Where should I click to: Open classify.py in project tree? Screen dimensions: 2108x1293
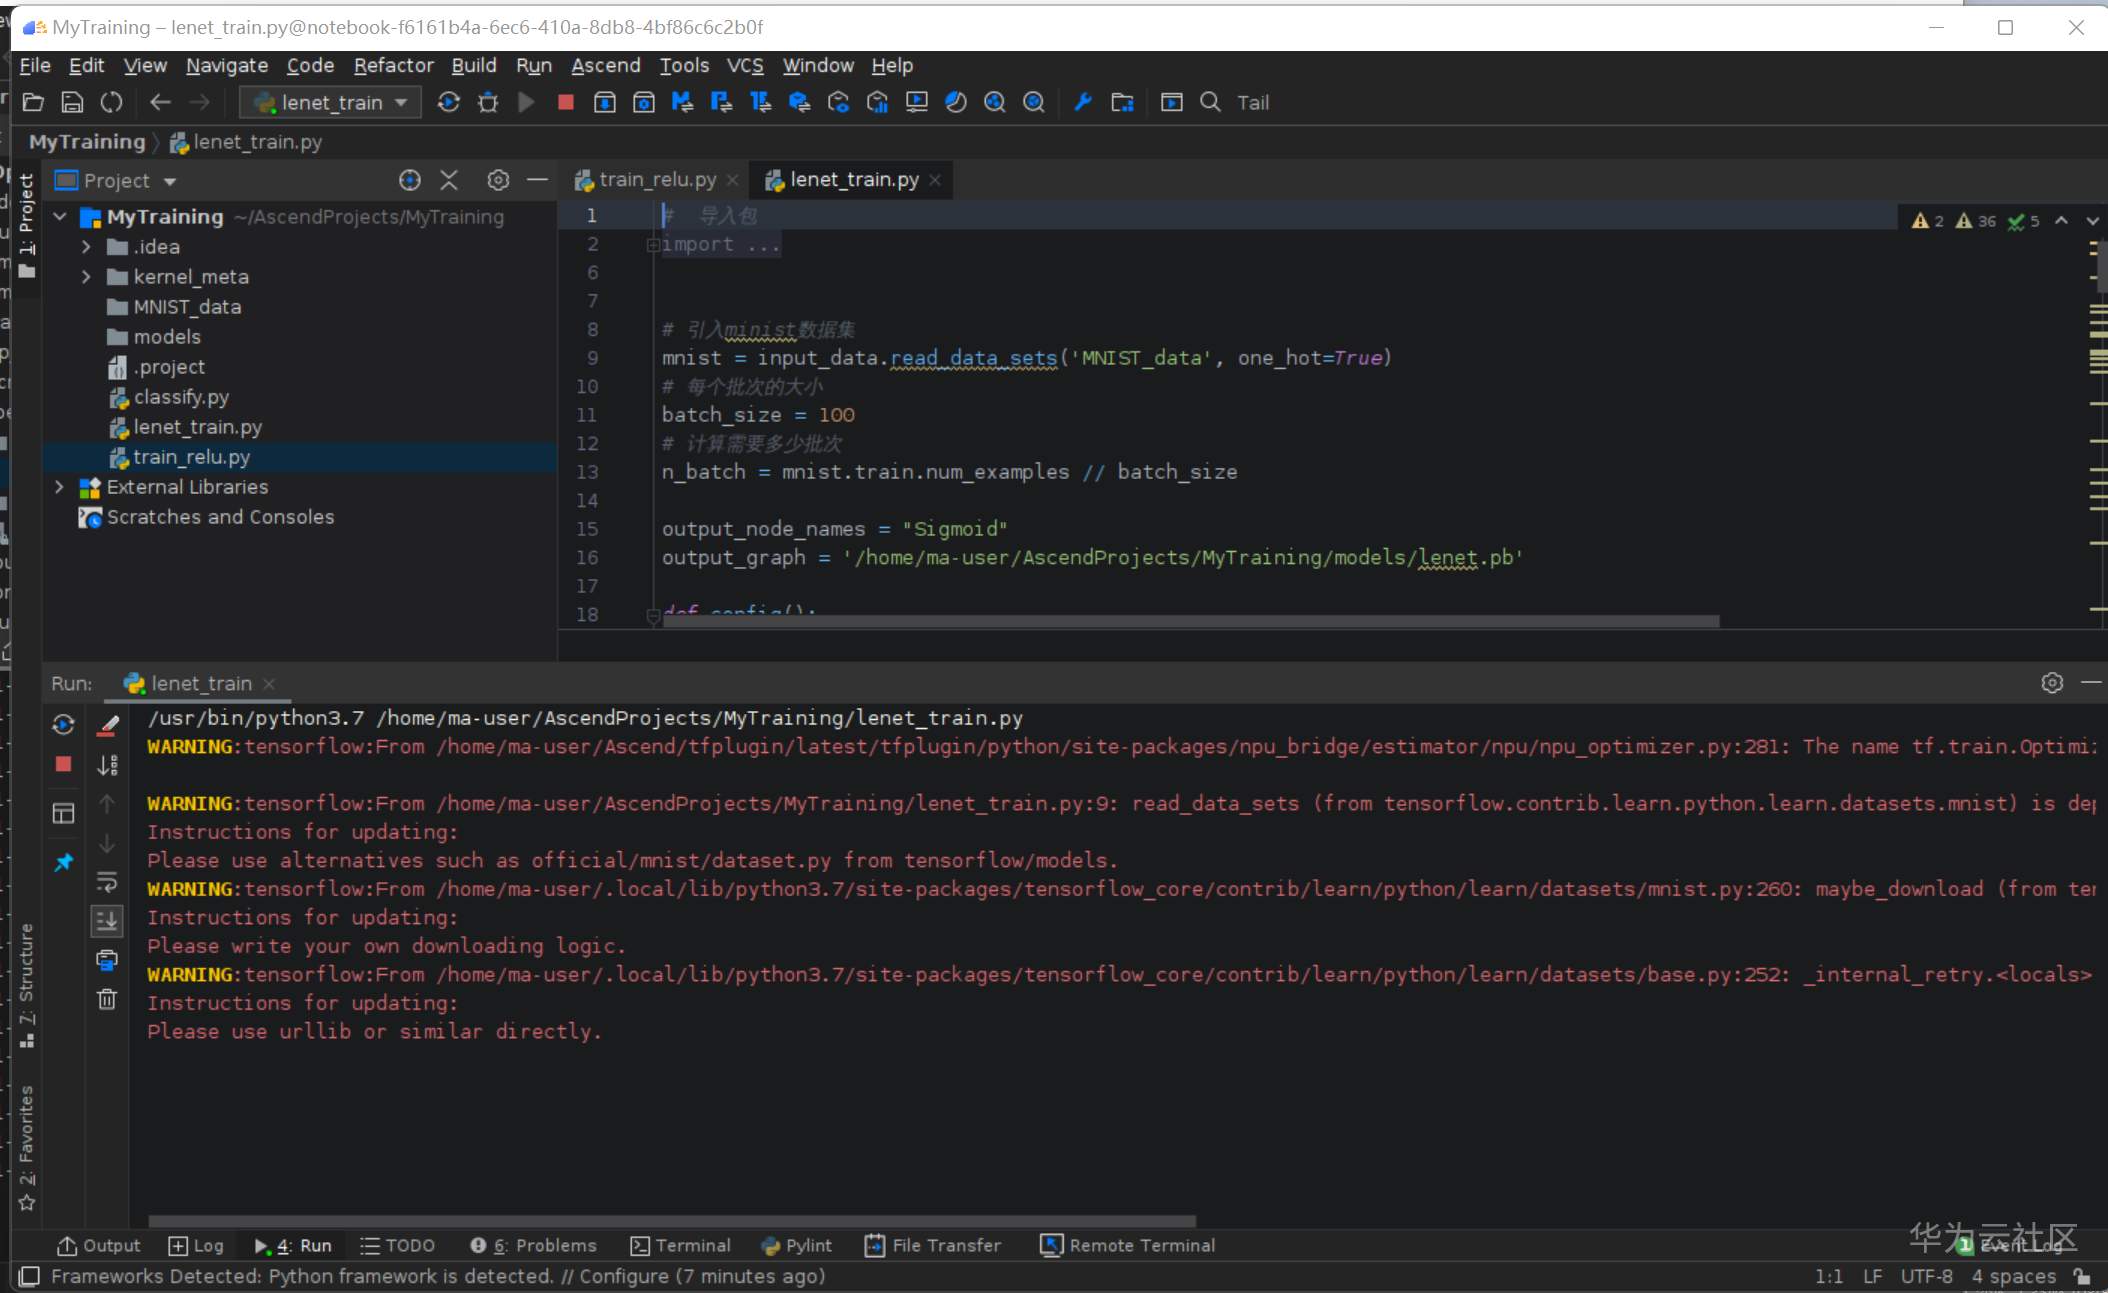[181, 397]
